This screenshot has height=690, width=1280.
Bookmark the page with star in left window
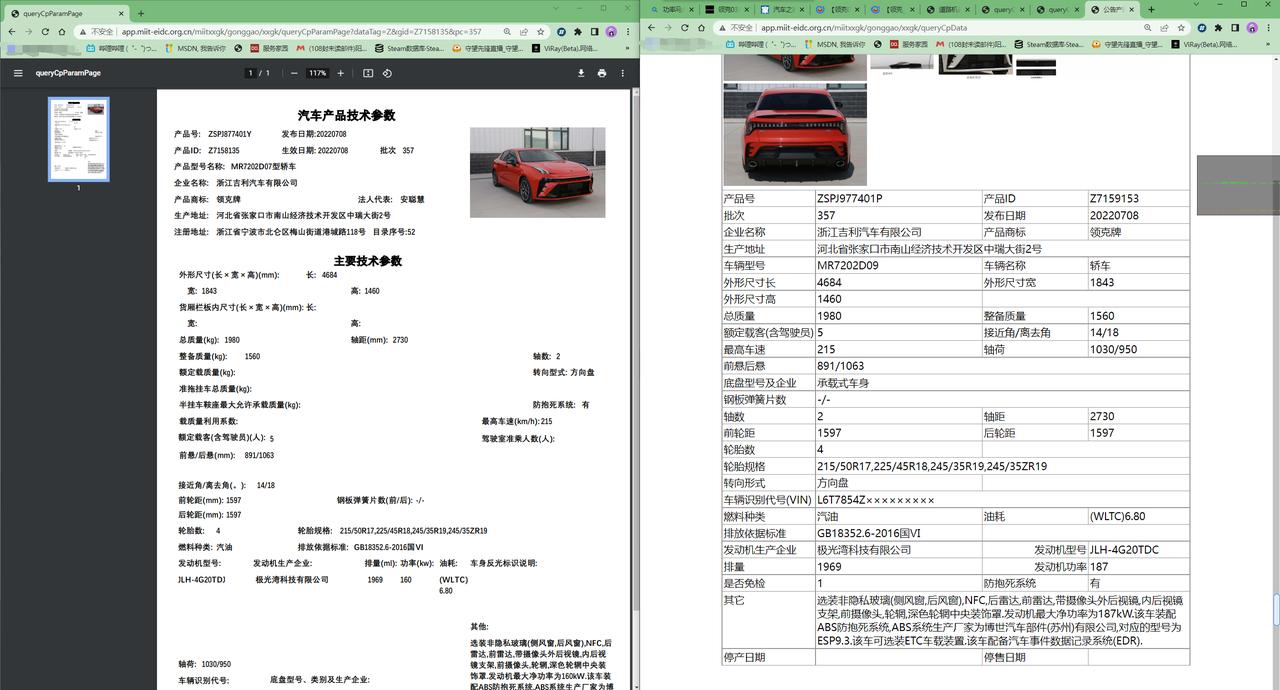[x=541, y=31]
